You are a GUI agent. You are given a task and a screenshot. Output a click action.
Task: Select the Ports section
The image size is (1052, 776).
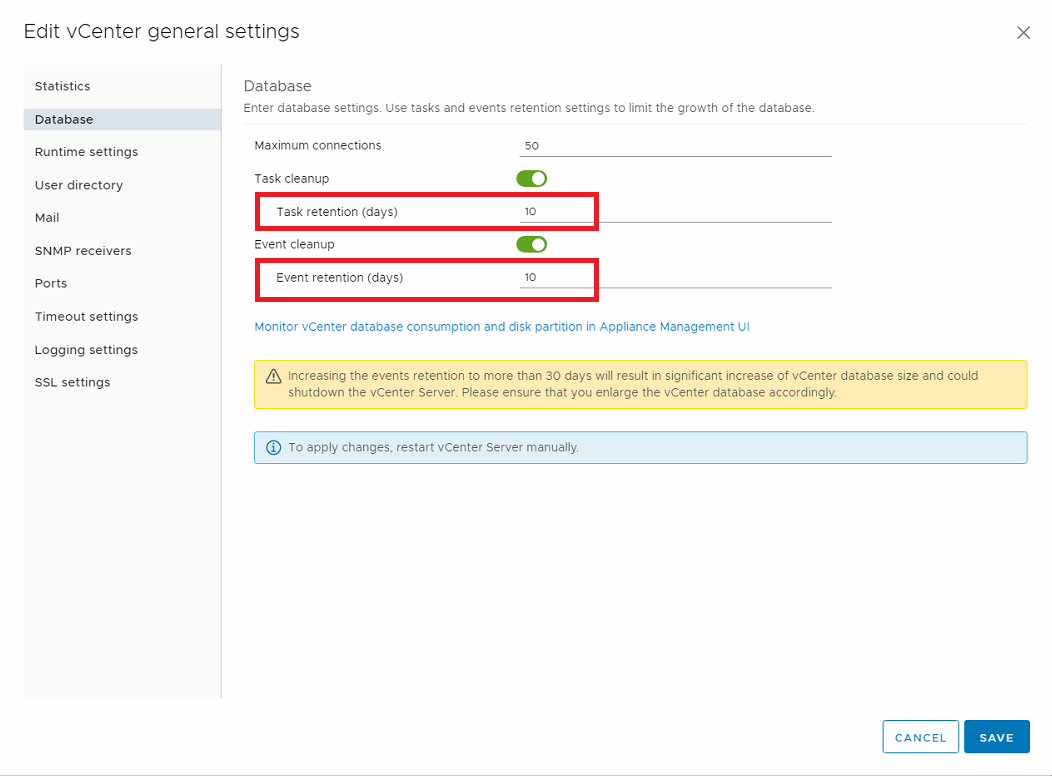point(51,283)
